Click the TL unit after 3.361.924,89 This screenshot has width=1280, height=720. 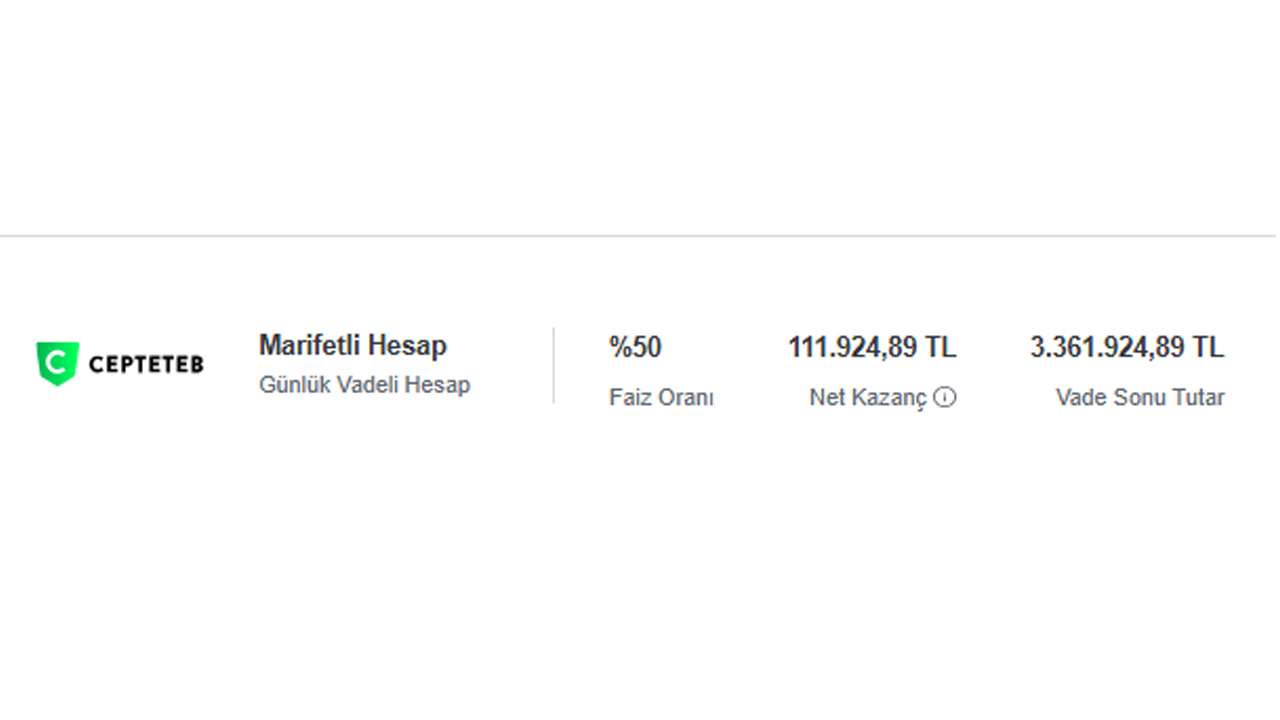1208,347
